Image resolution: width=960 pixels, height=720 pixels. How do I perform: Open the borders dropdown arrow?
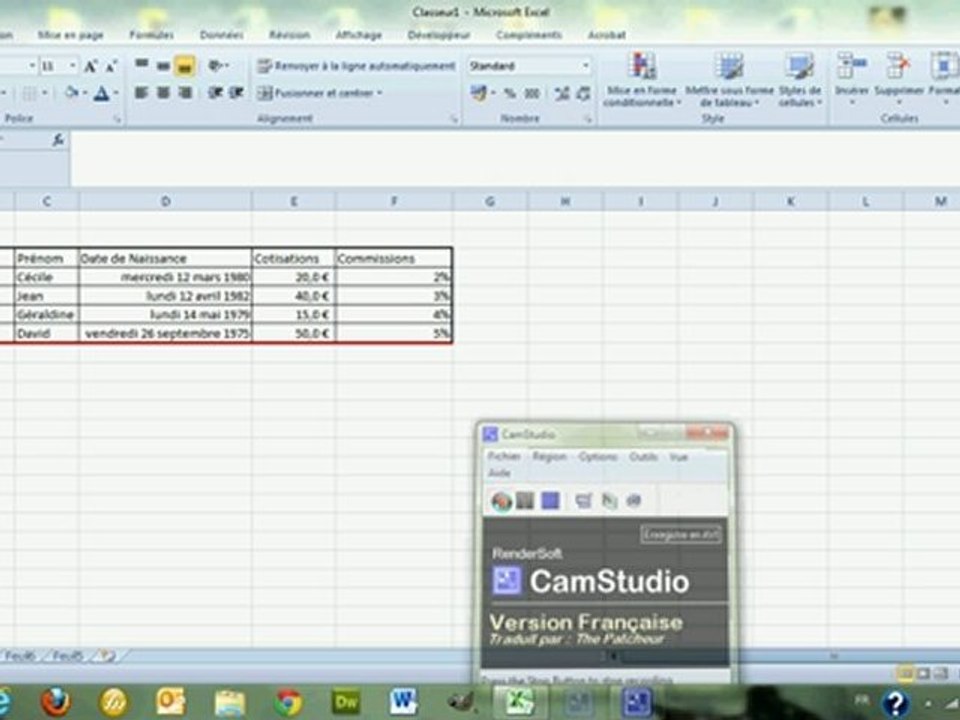[45, 93]
